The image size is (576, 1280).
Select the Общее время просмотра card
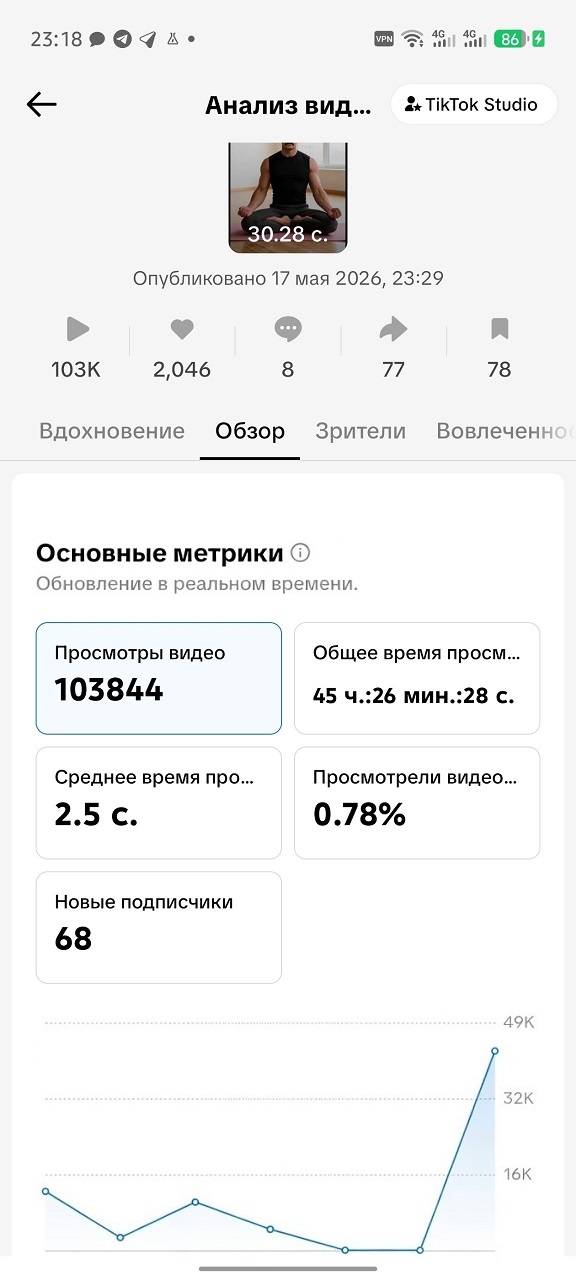click(417, 678)
